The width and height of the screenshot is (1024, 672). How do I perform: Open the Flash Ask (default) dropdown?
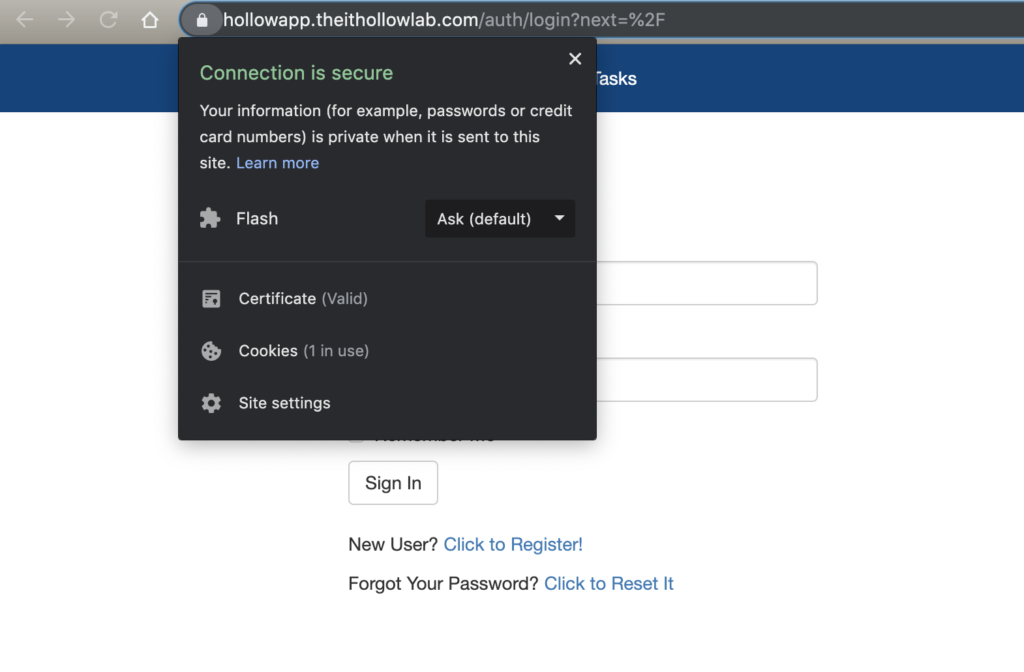tap(500, 218)
